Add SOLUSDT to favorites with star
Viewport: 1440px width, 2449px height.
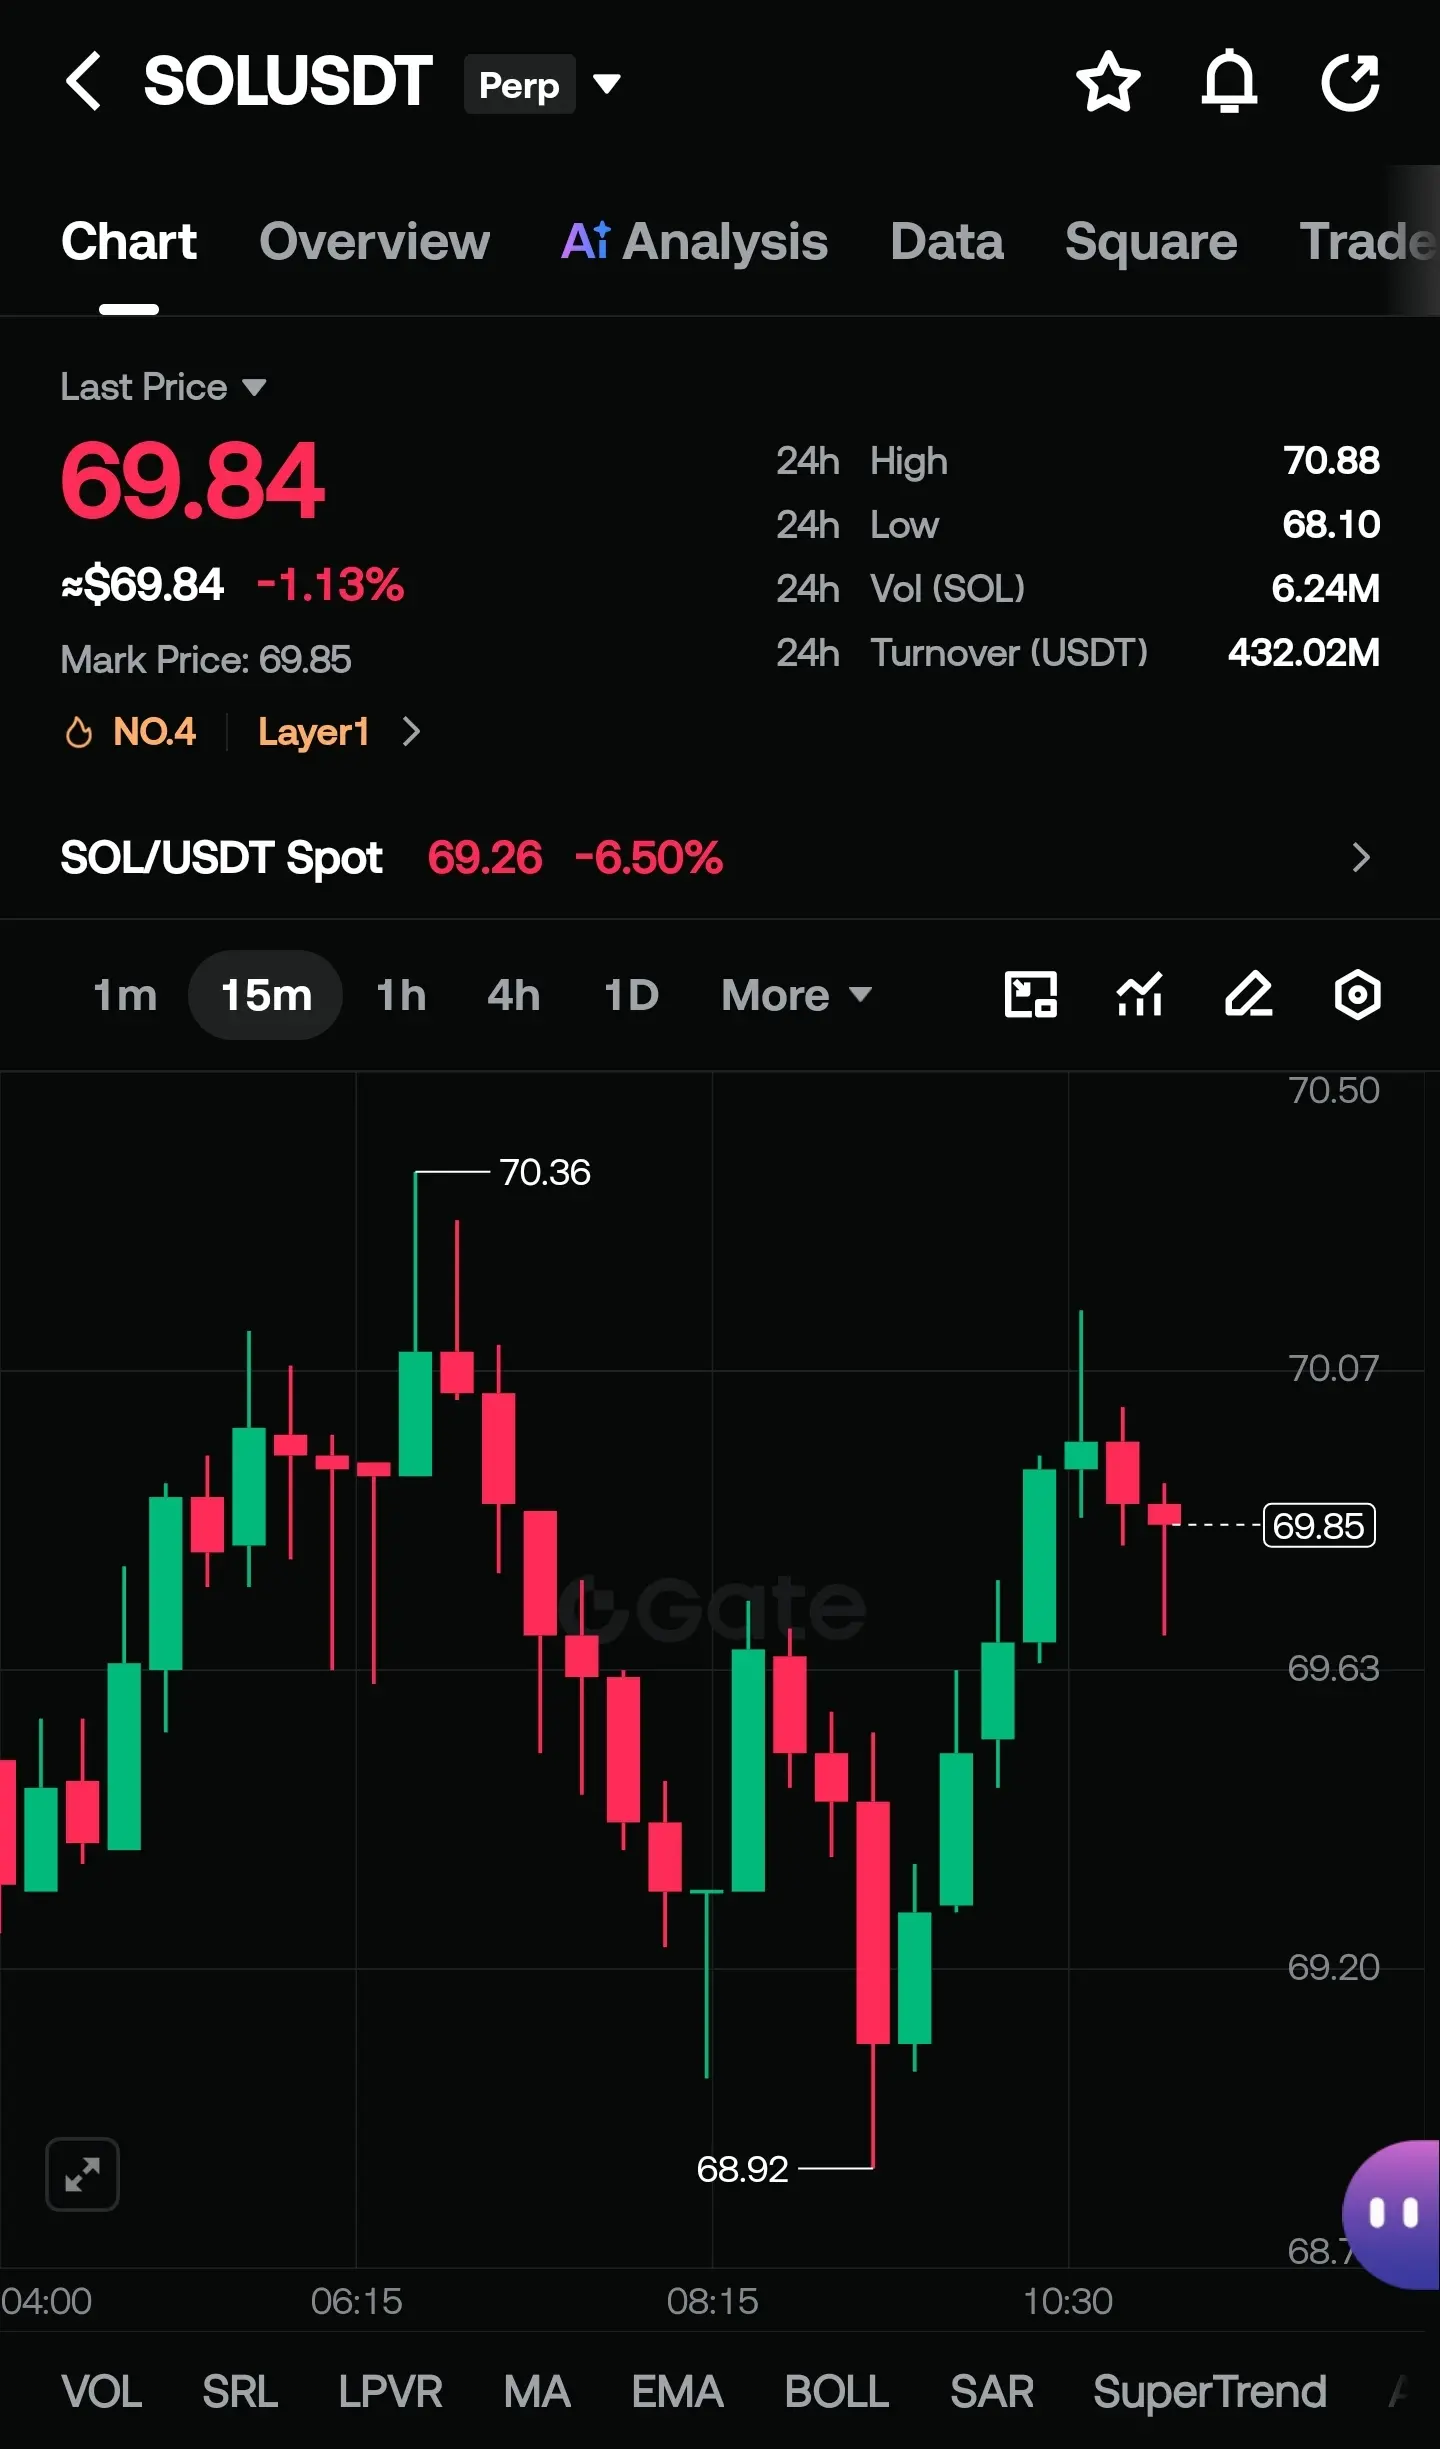pyautogui.click(x=1108, y=81)
